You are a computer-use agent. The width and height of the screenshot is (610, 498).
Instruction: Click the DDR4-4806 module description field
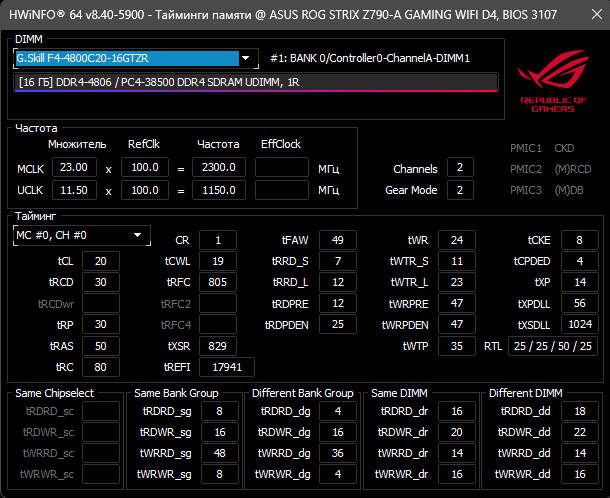tap(256, 82)
